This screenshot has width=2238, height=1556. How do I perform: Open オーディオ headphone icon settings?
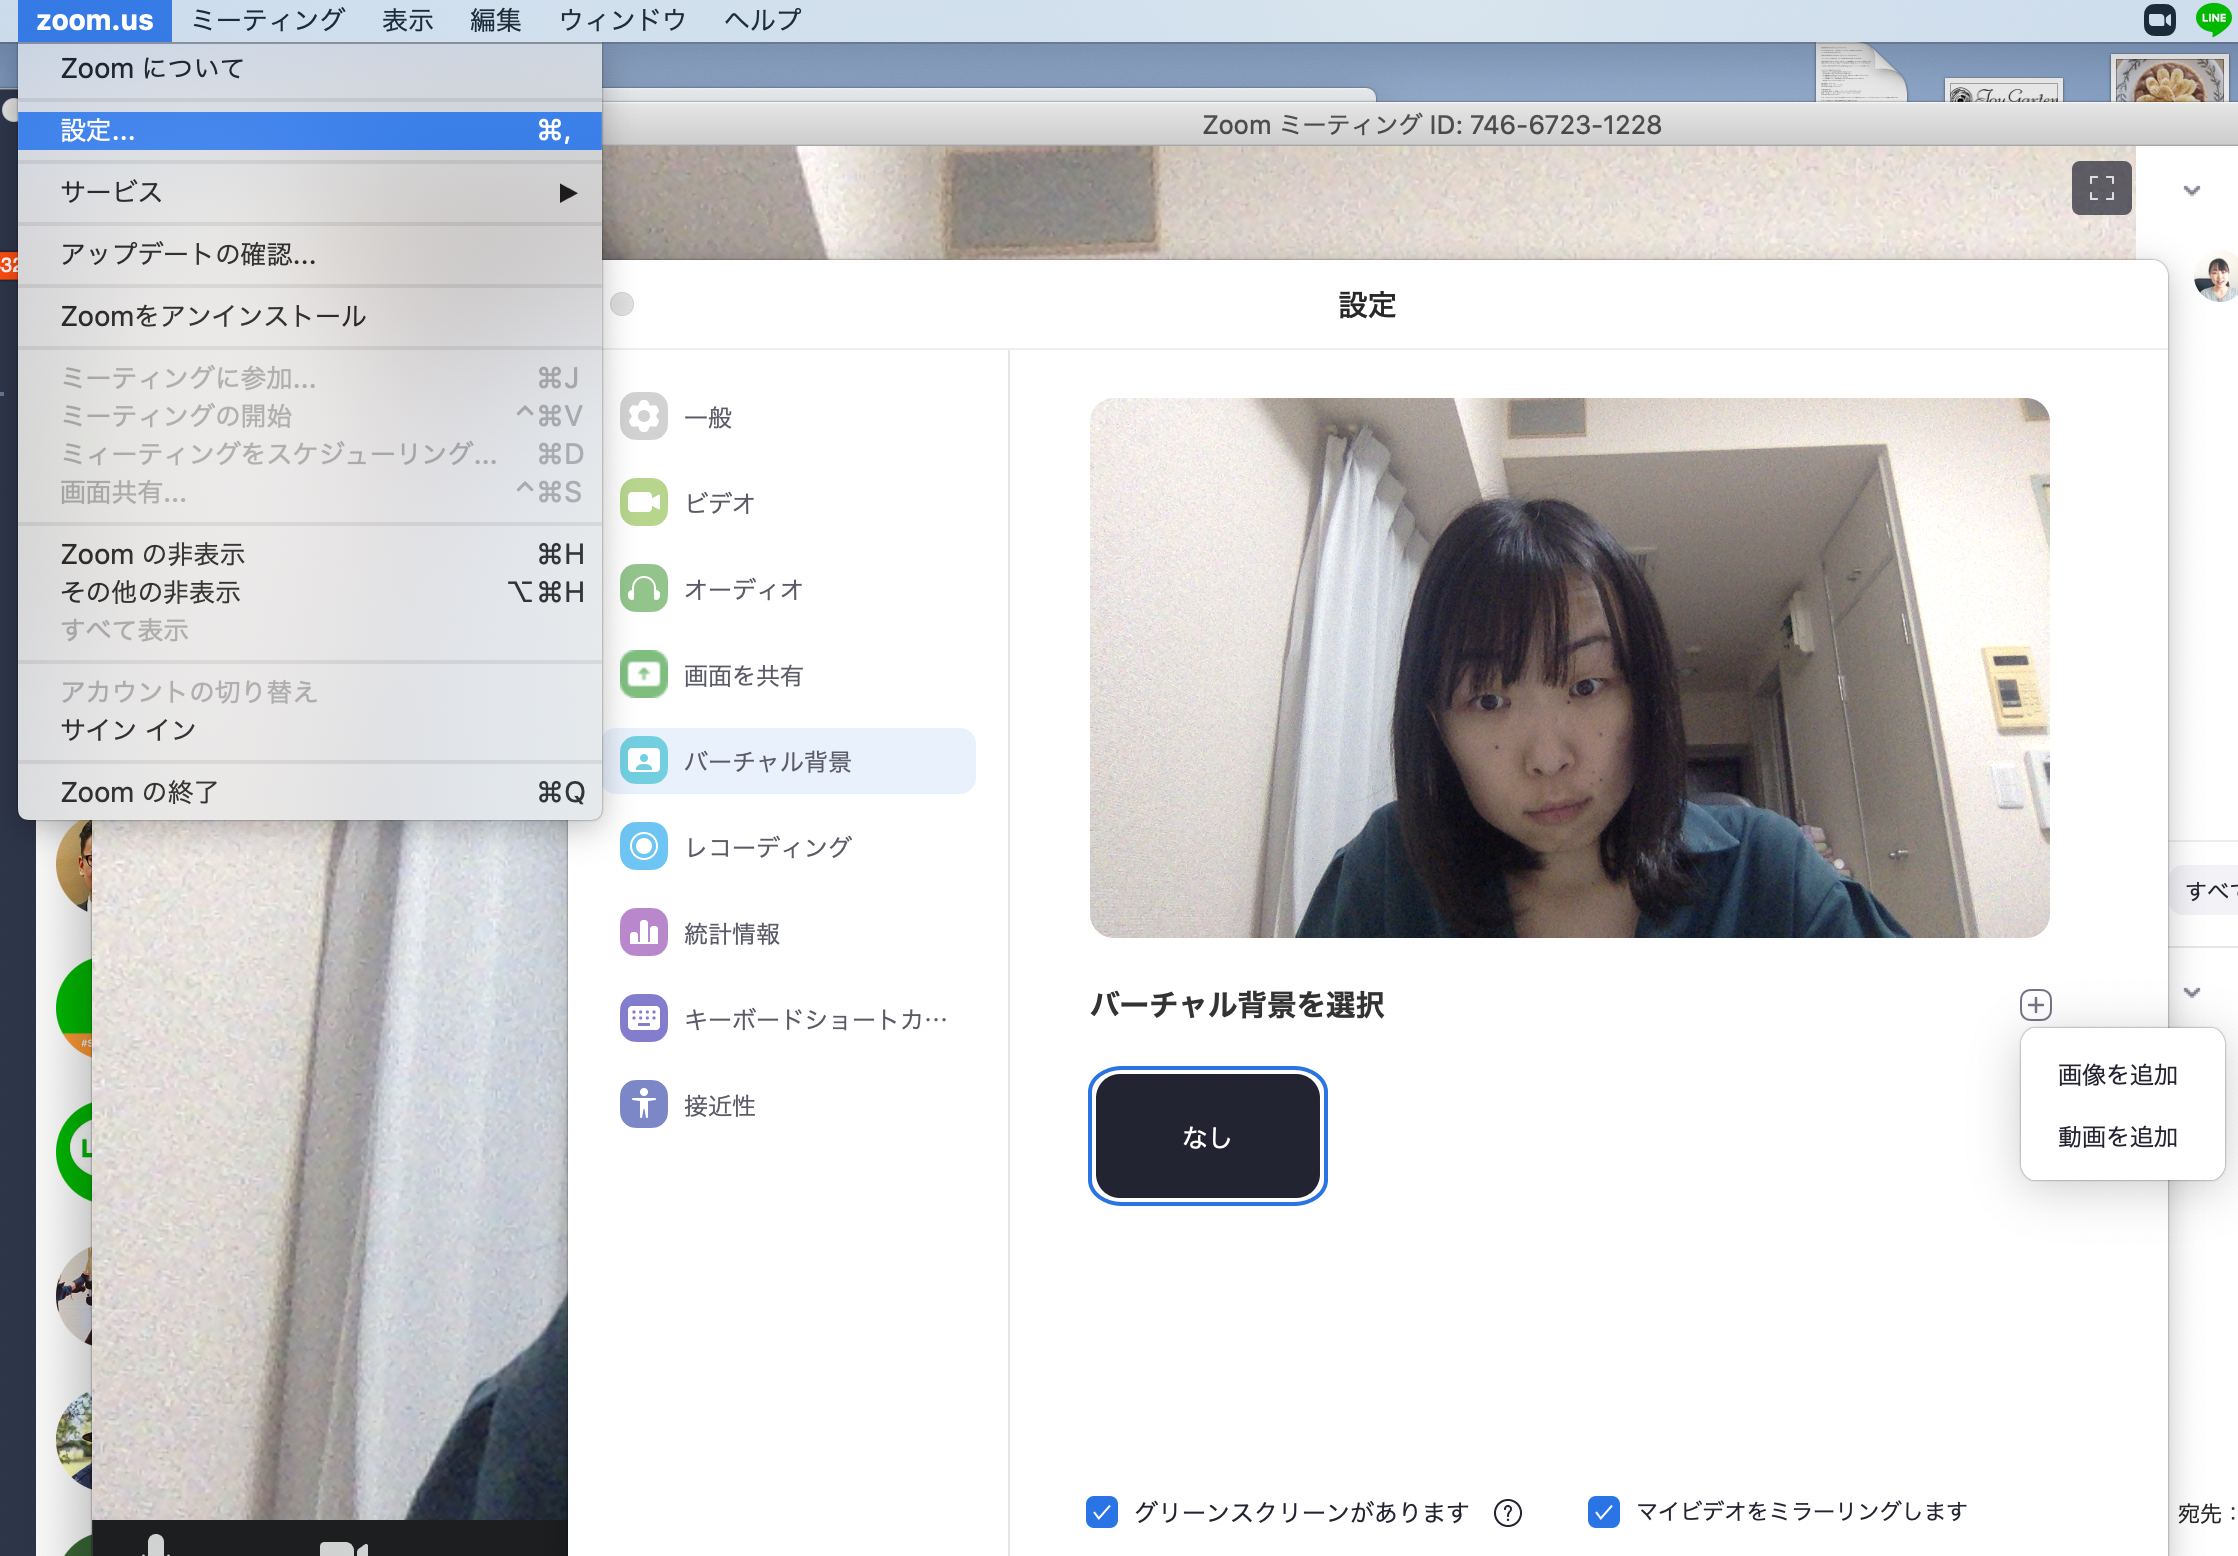pyautogui.click(x=644, y=588)
